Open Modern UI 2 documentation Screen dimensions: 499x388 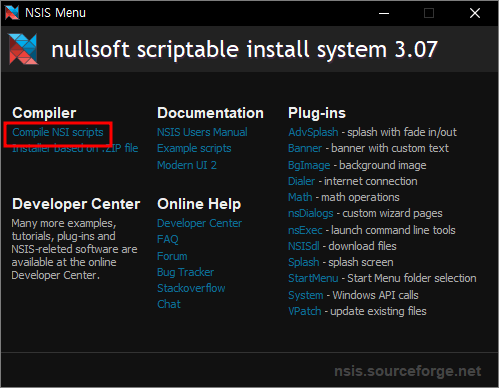pyautogui.click(x=187, y=165)
